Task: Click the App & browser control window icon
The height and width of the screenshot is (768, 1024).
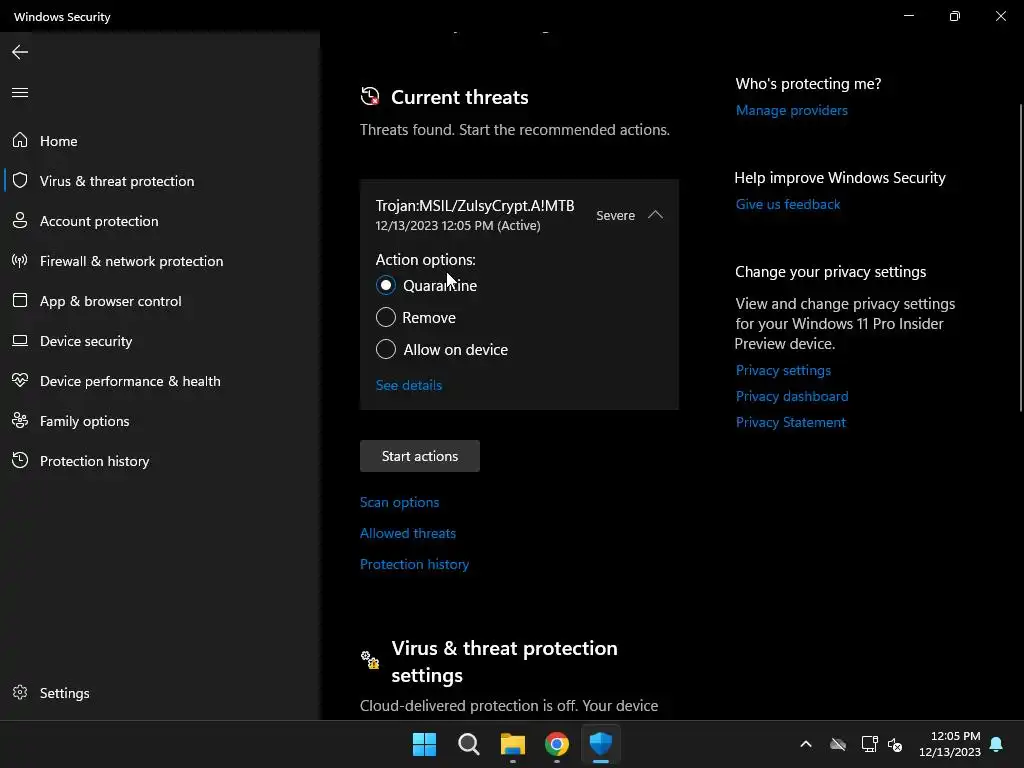Action: pyautogui.click(x=20, y=300)
